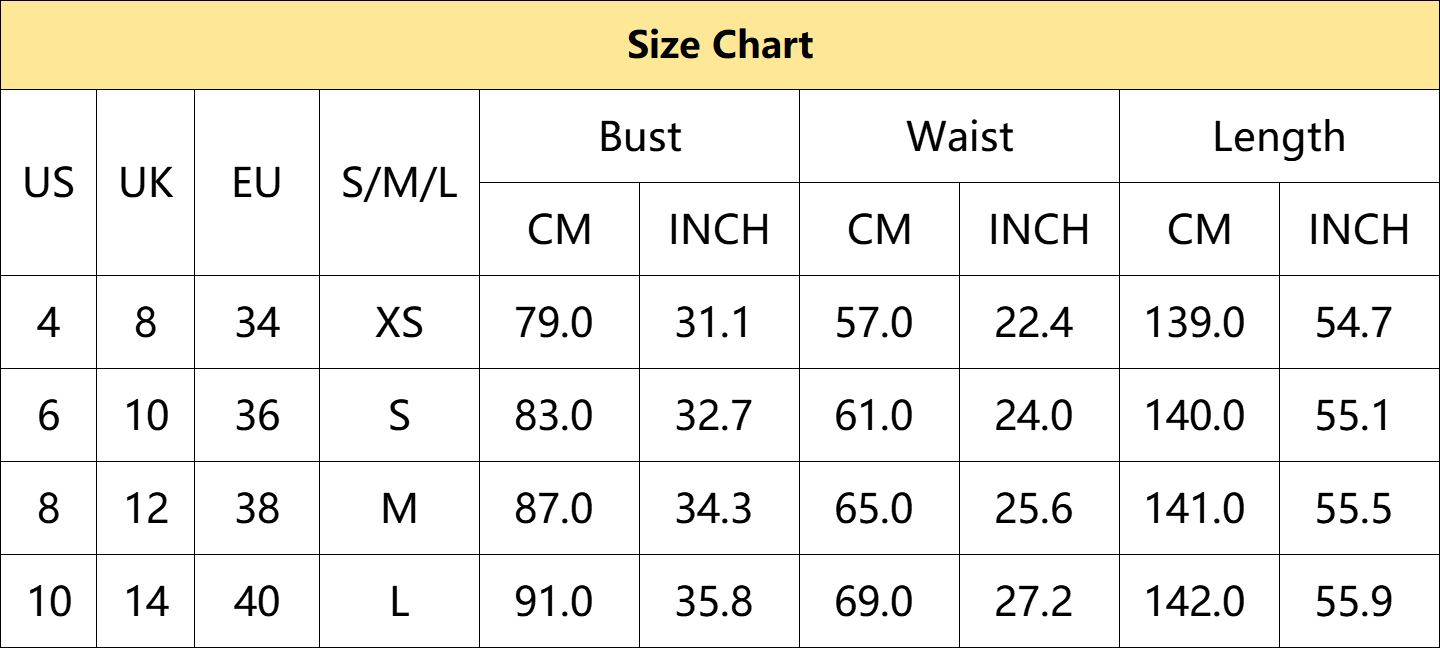Image resolution: width=1440 pixels, height=649 pixels.
Task: Select the M size cell
Action: point(399,509)
